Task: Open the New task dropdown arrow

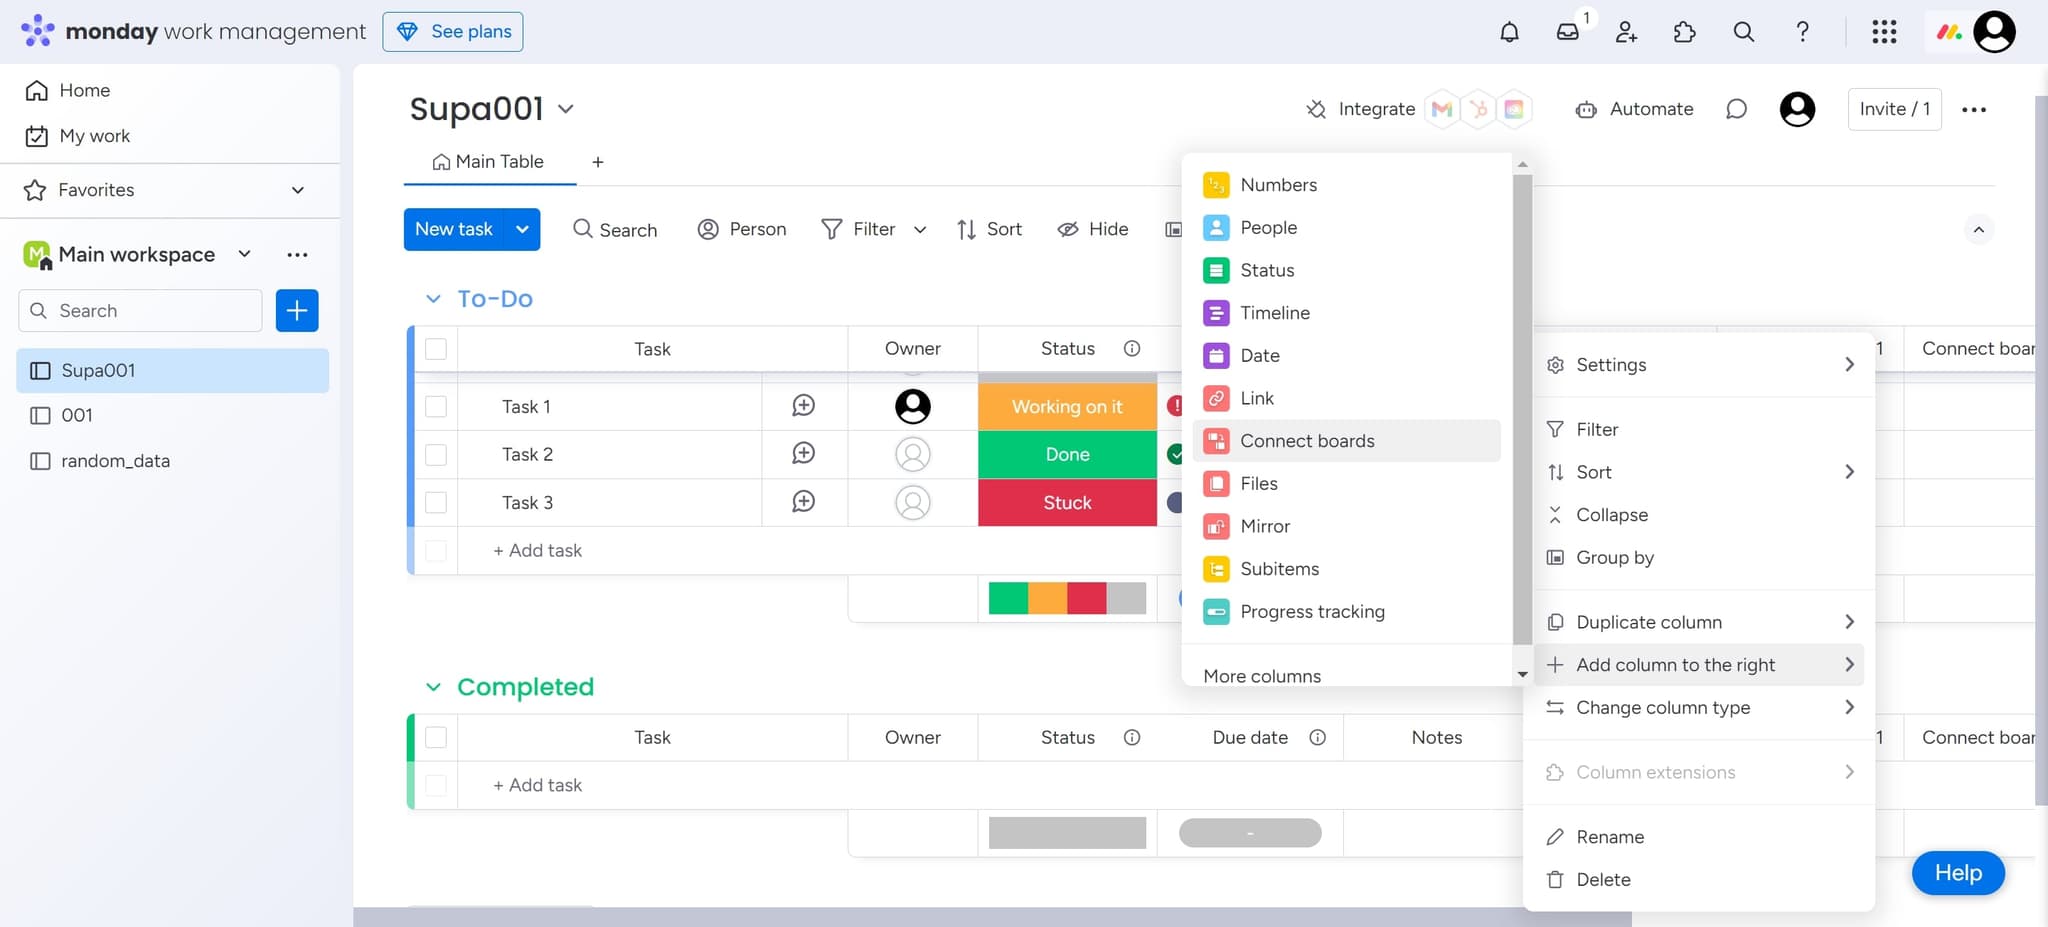Action: point(521,229)
